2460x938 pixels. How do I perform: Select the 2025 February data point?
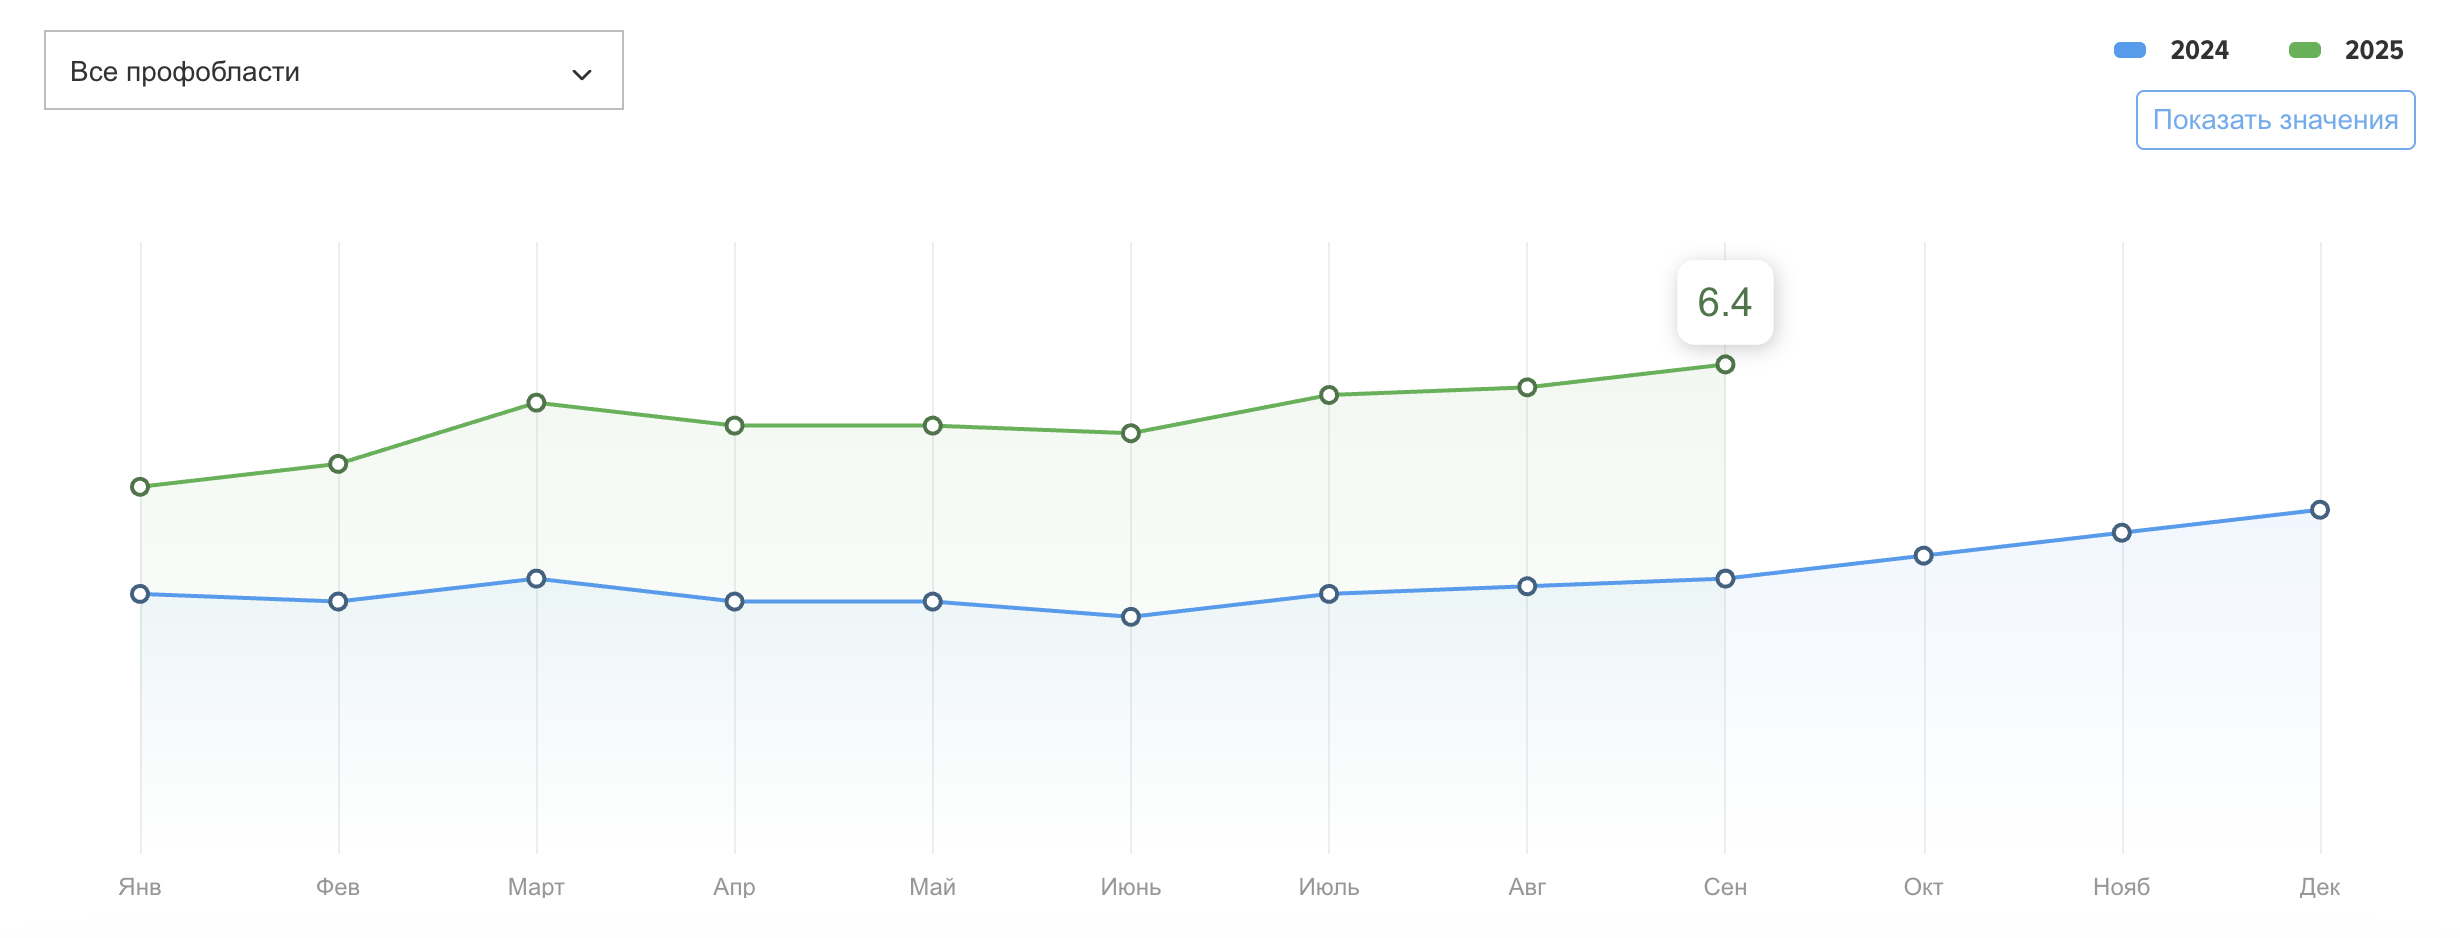338,464
